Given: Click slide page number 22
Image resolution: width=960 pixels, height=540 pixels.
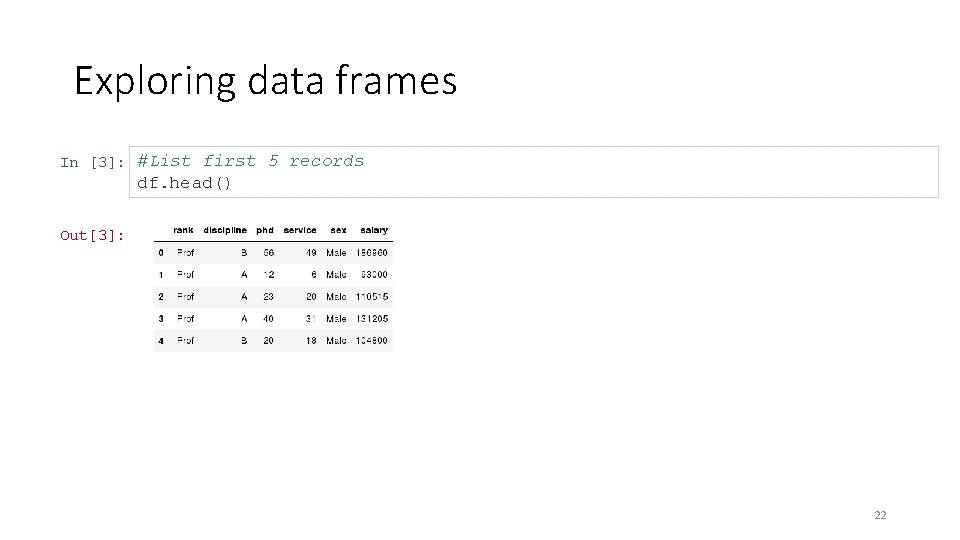Looking at the screenshot, I should click(x=880, y=515).
